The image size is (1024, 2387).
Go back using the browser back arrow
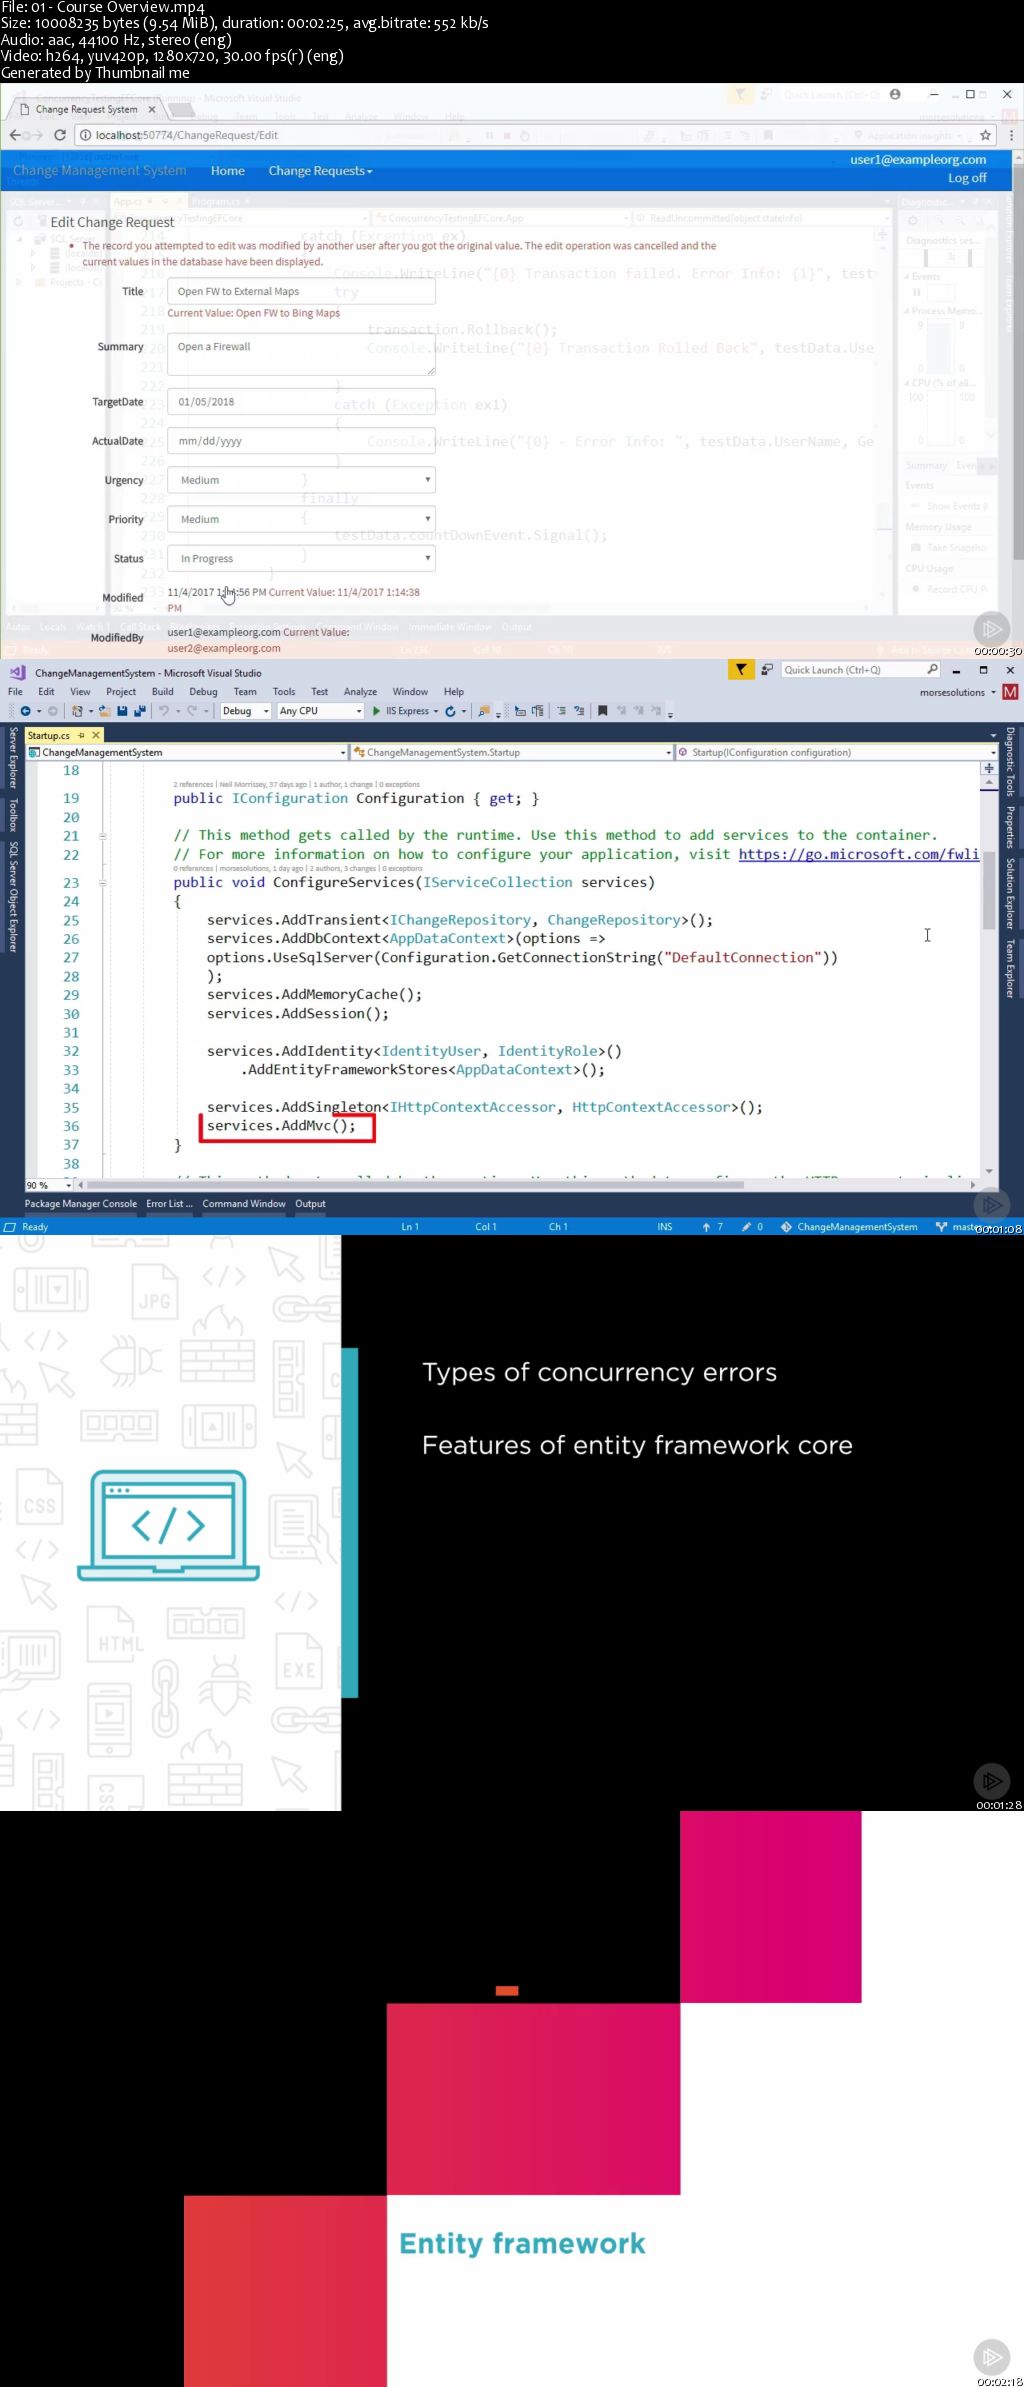pos(15,135)
